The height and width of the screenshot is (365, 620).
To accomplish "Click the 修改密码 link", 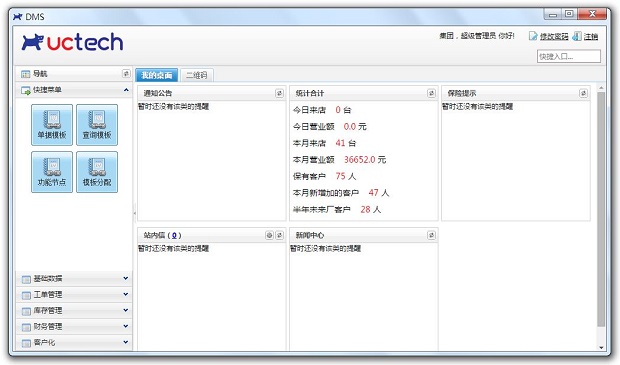I will (554, 36).
